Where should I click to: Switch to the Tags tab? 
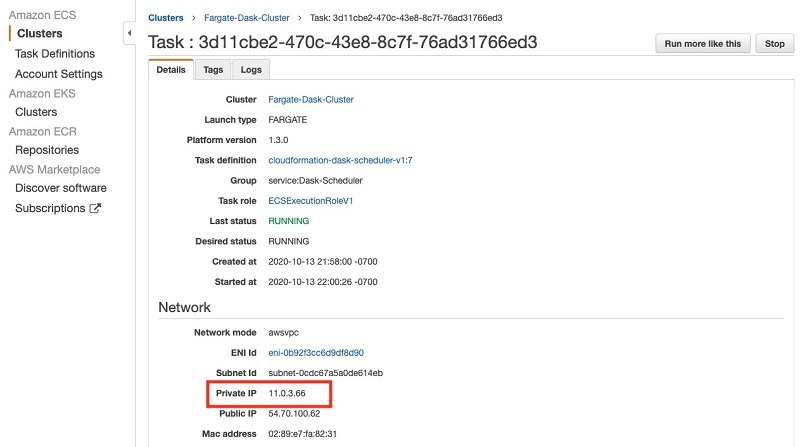pos(213,70)
